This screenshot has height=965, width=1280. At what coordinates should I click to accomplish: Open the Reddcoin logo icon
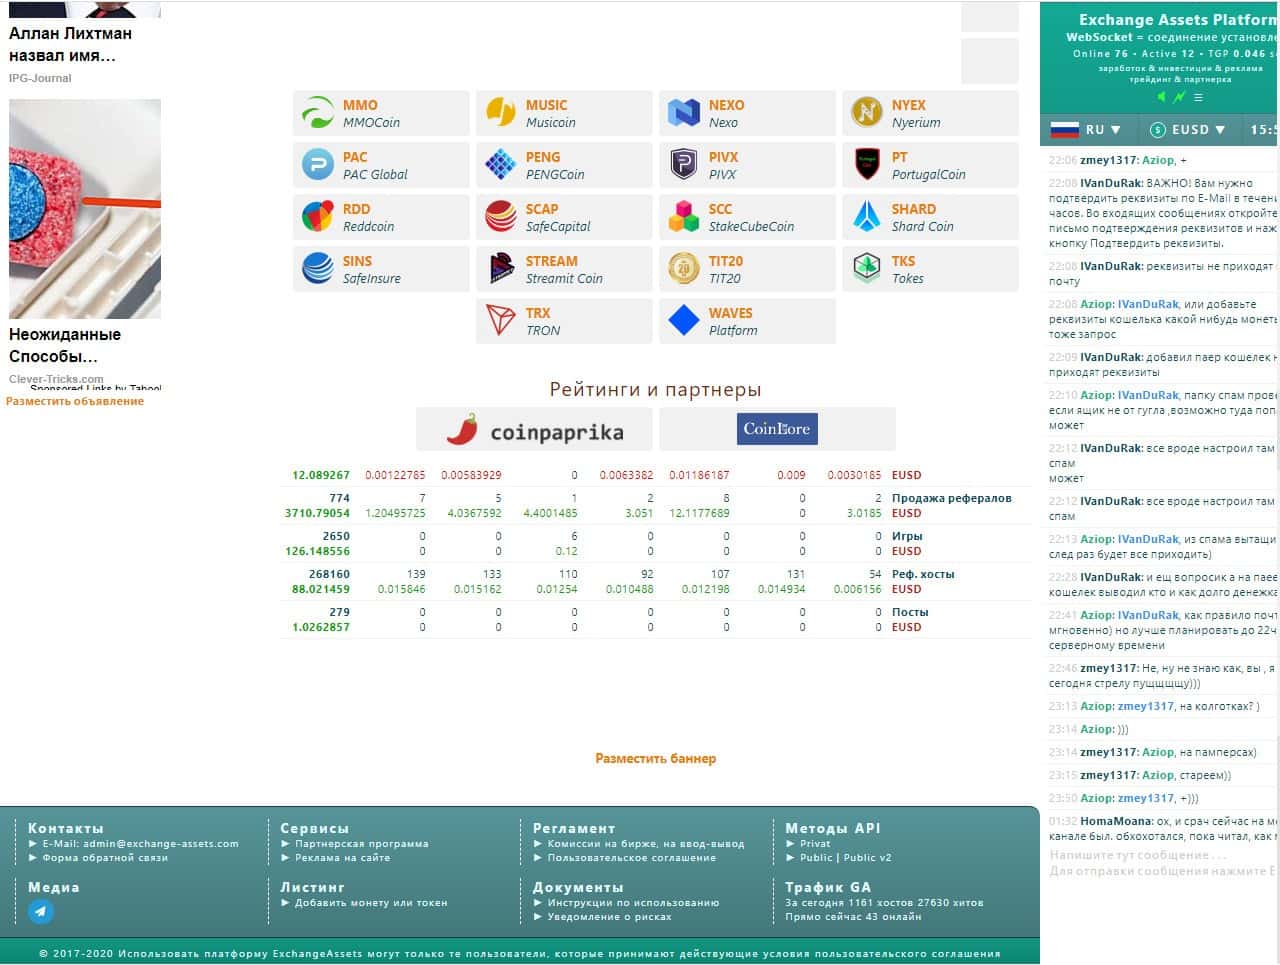coord(318,217)
